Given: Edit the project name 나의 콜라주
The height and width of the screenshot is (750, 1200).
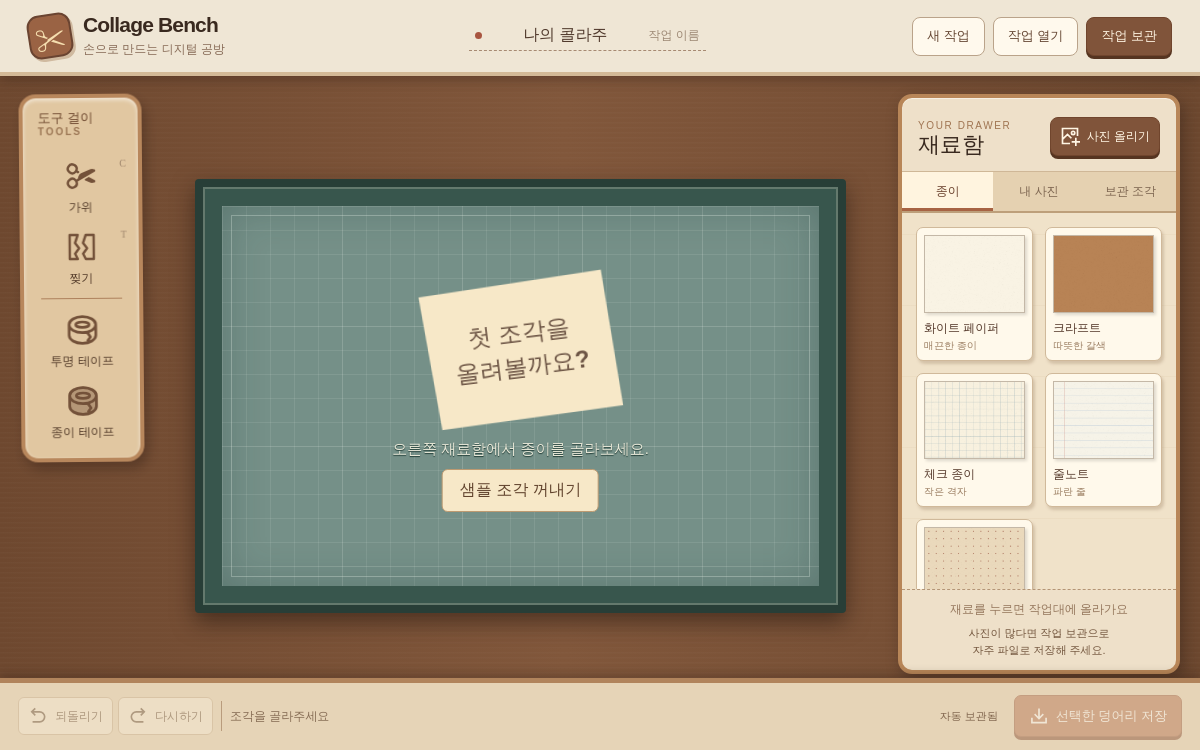Looking at the screenshot, I should point(565,35).
